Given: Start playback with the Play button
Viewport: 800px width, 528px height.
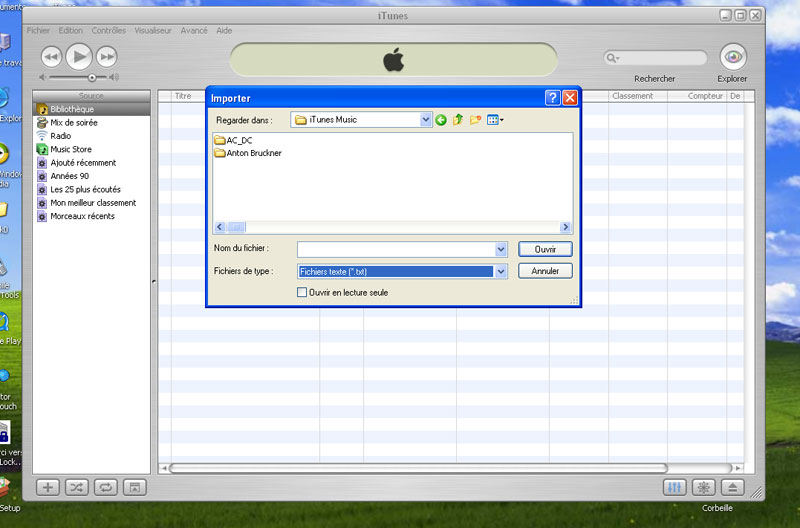Looking at the screenshot, I should pos(79,56).
